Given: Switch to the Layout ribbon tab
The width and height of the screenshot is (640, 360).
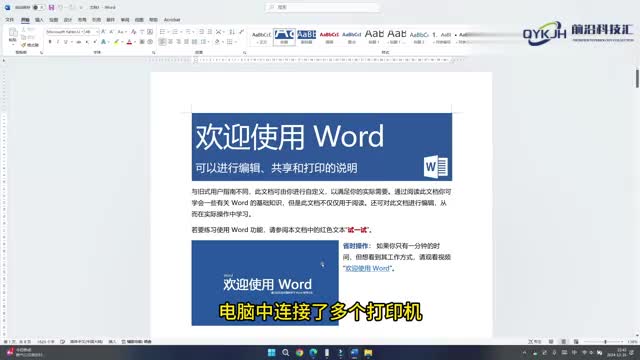Looking at the screenshot, I should point(82,20).
